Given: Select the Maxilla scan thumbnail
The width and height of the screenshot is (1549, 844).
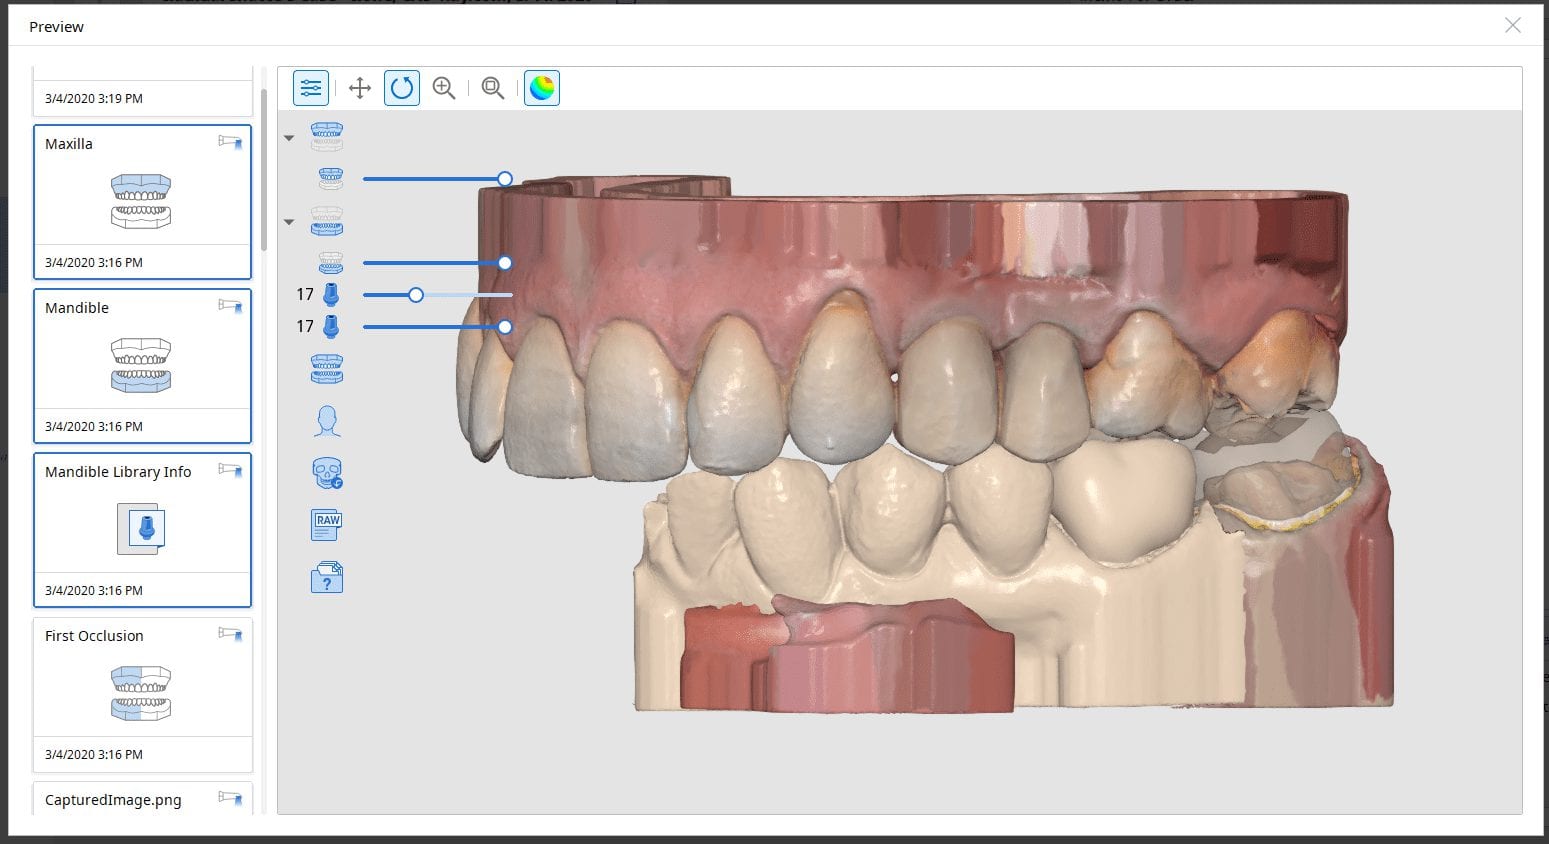Looking at the screenshot, I should point(141,201).
